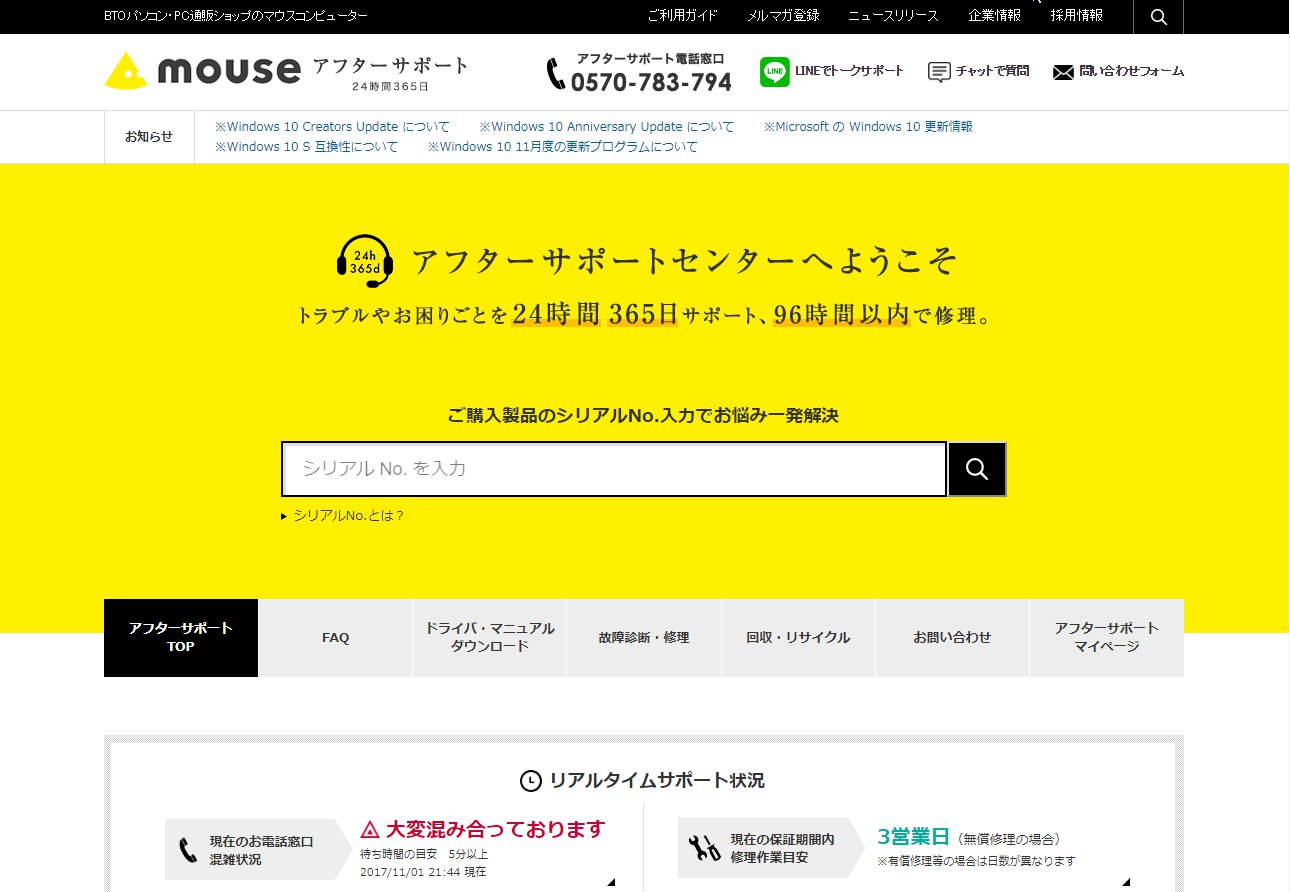The height and width of the screenshot is (892, 1290).
Task: Open the アフターサポート マイページ tab
Action: (x=1107, y=637)
